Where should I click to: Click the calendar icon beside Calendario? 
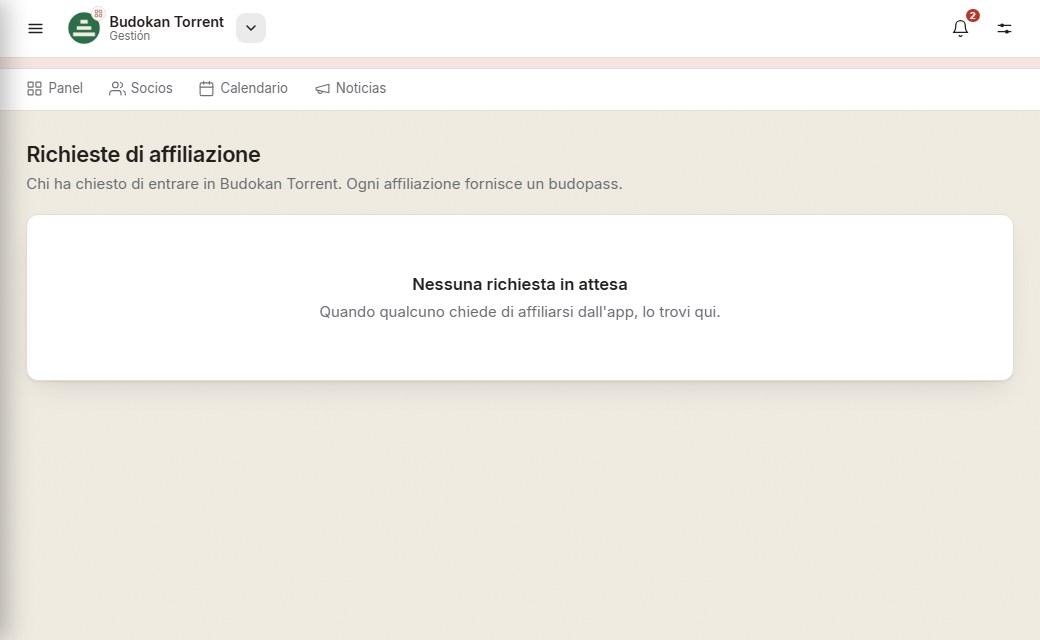tap(206, 88)
